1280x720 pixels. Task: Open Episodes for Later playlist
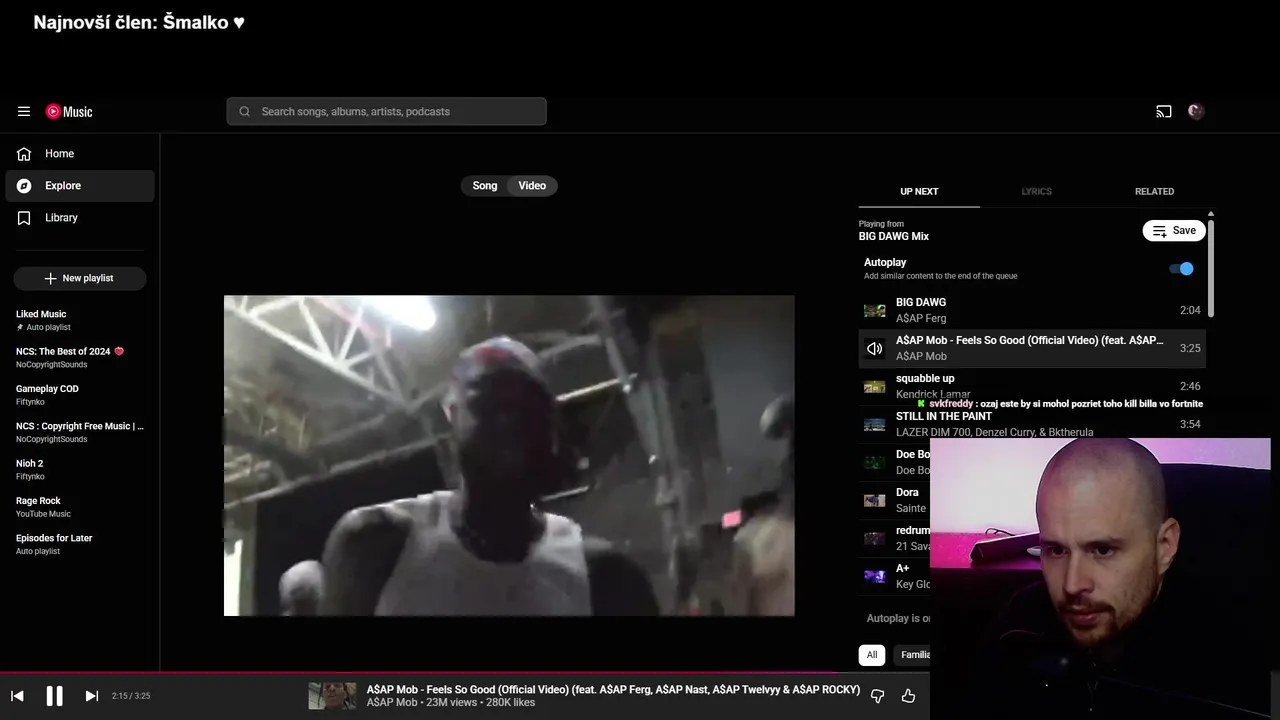80,544
